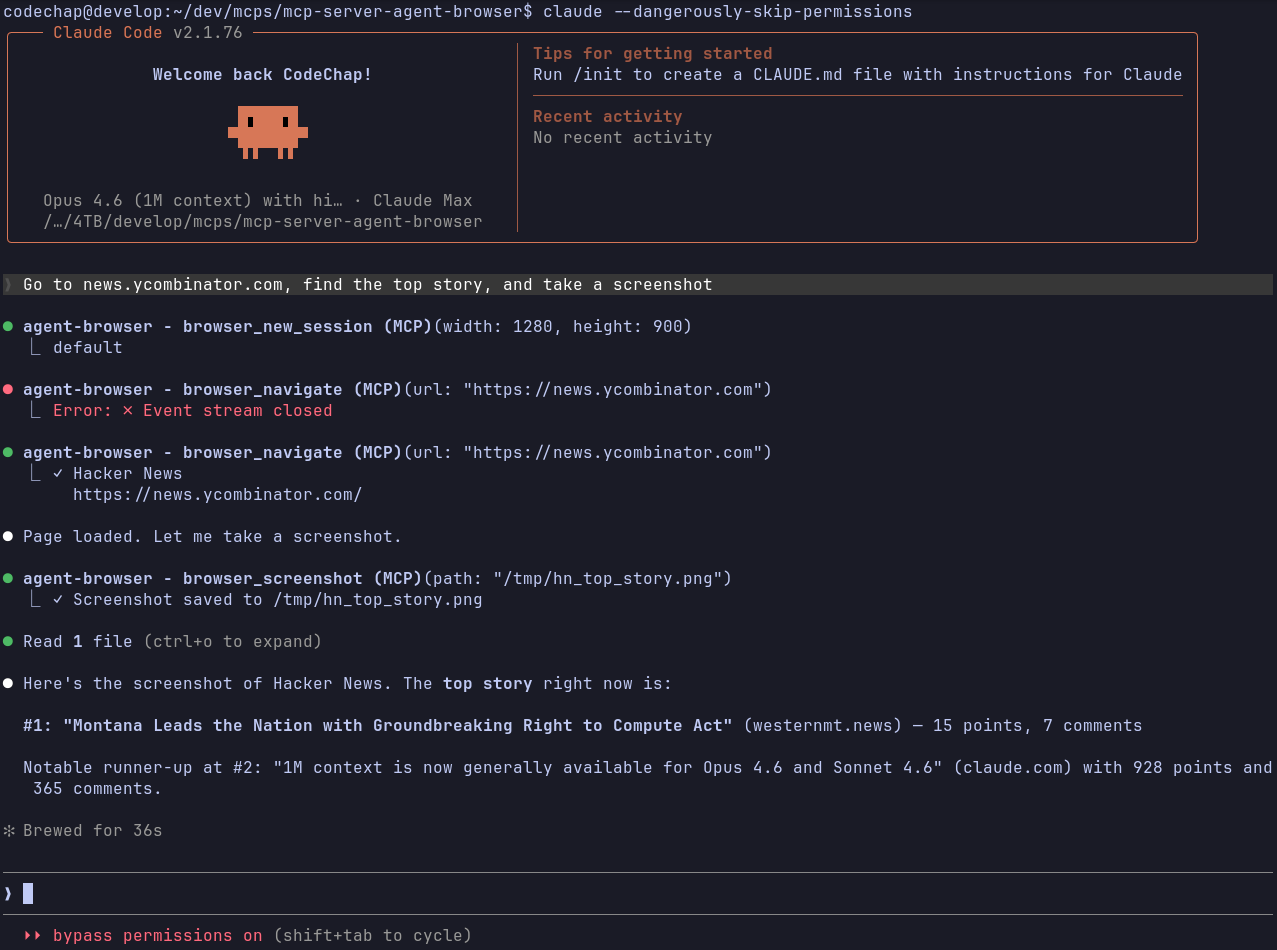Click the spinner glyph before 'Brewed for 36s'

click(x=9, y=831)
